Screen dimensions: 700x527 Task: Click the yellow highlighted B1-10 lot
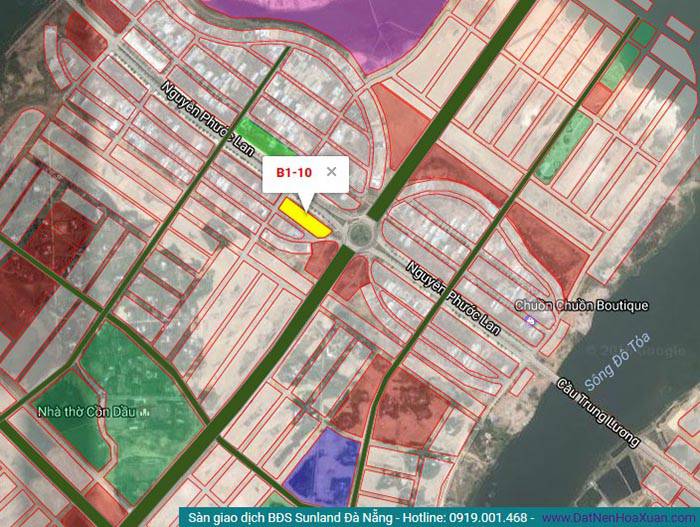304,217
